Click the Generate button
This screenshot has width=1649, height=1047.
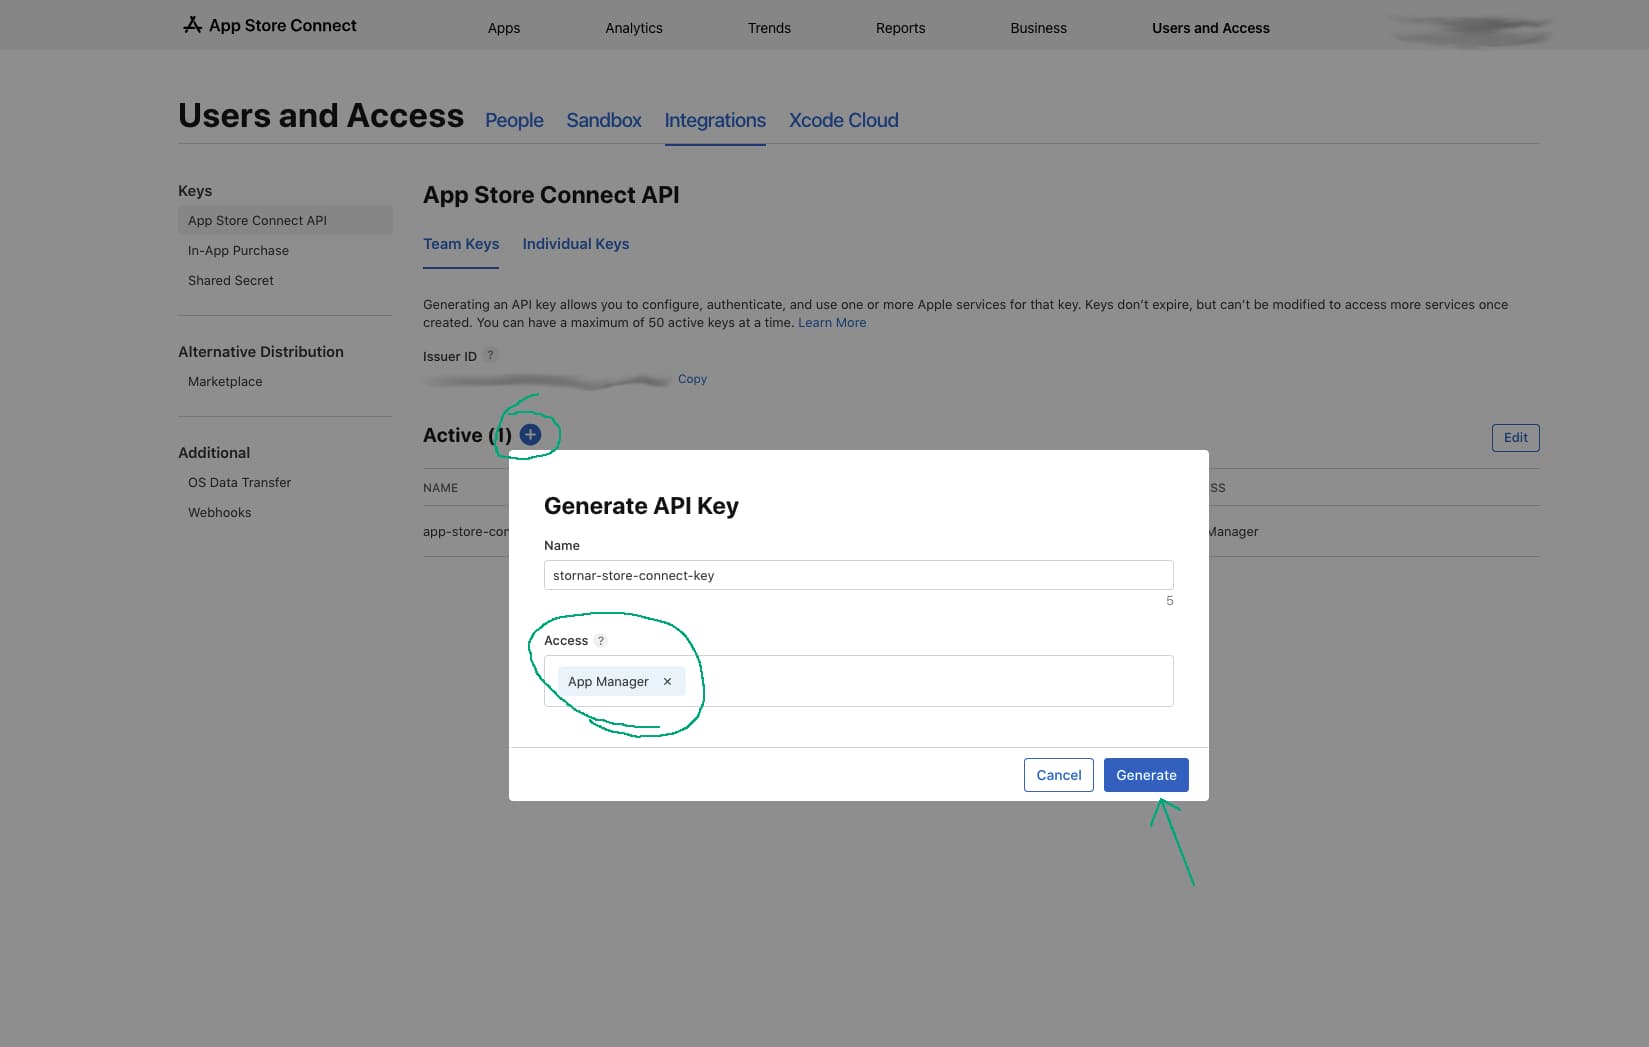[1146, 775]
